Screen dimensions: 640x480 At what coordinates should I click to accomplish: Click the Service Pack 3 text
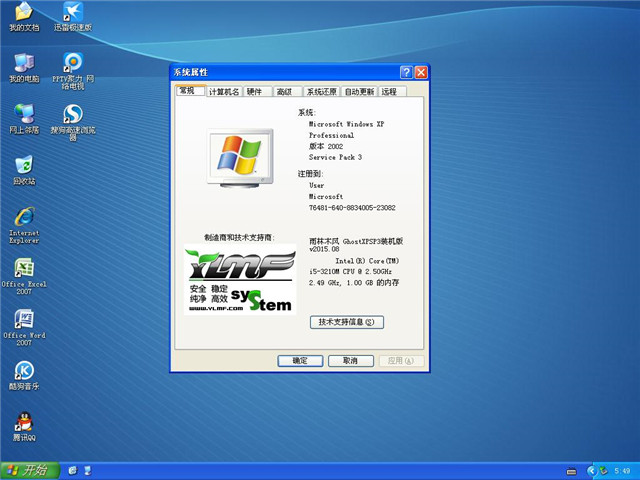(x=335, y=157)
